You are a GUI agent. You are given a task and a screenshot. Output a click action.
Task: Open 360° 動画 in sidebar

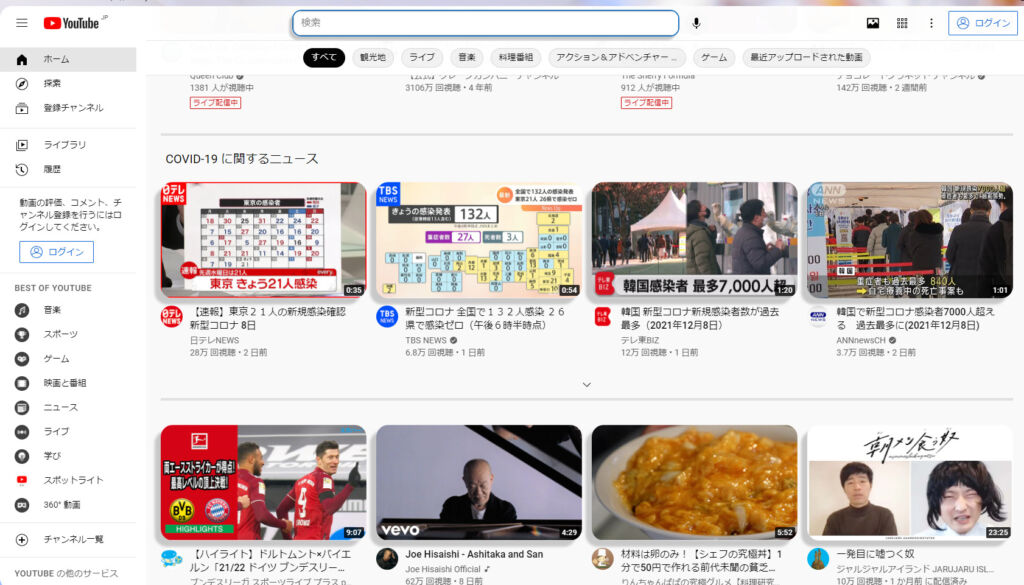coord(68,505)
